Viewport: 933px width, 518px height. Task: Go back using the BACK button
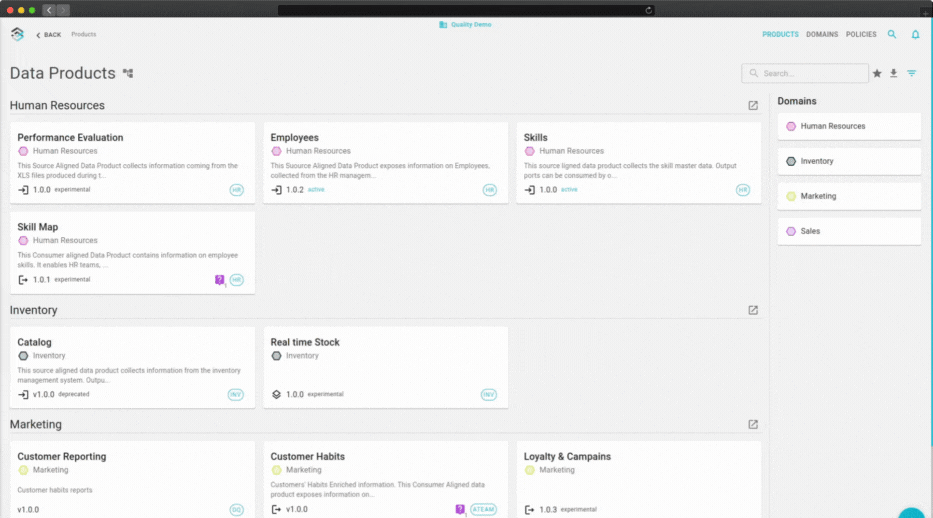(x=49, y=35)
